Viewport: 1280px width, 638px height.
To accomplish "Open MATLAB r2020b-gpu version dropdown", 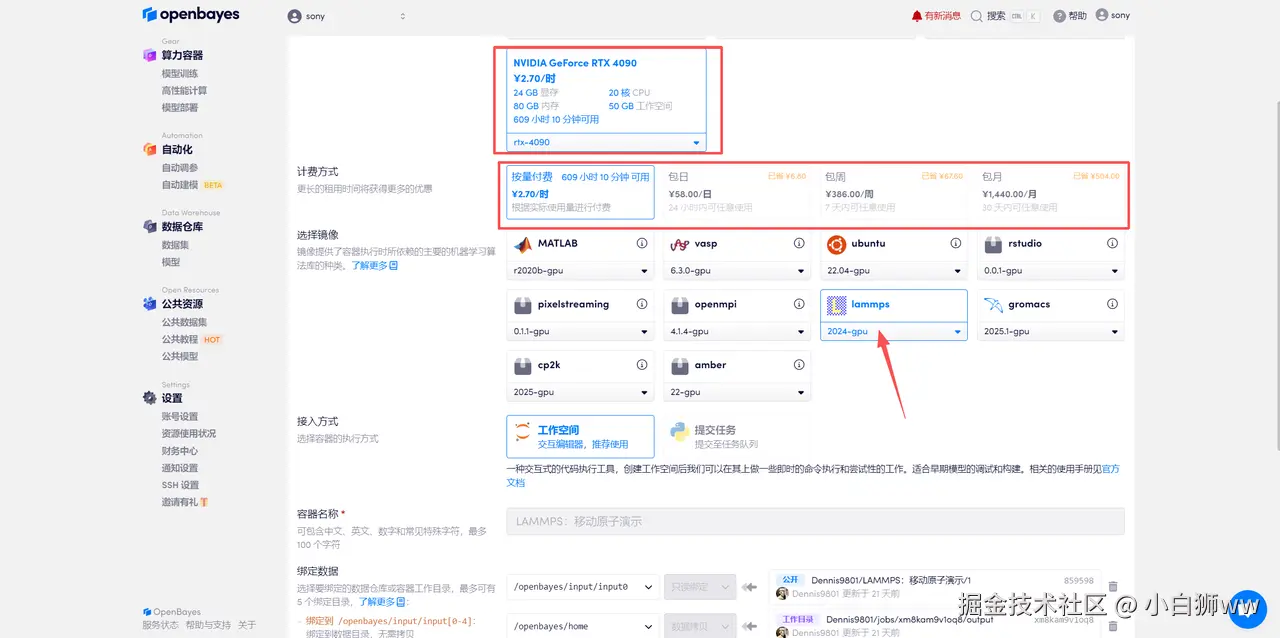I will click(581, 271).
